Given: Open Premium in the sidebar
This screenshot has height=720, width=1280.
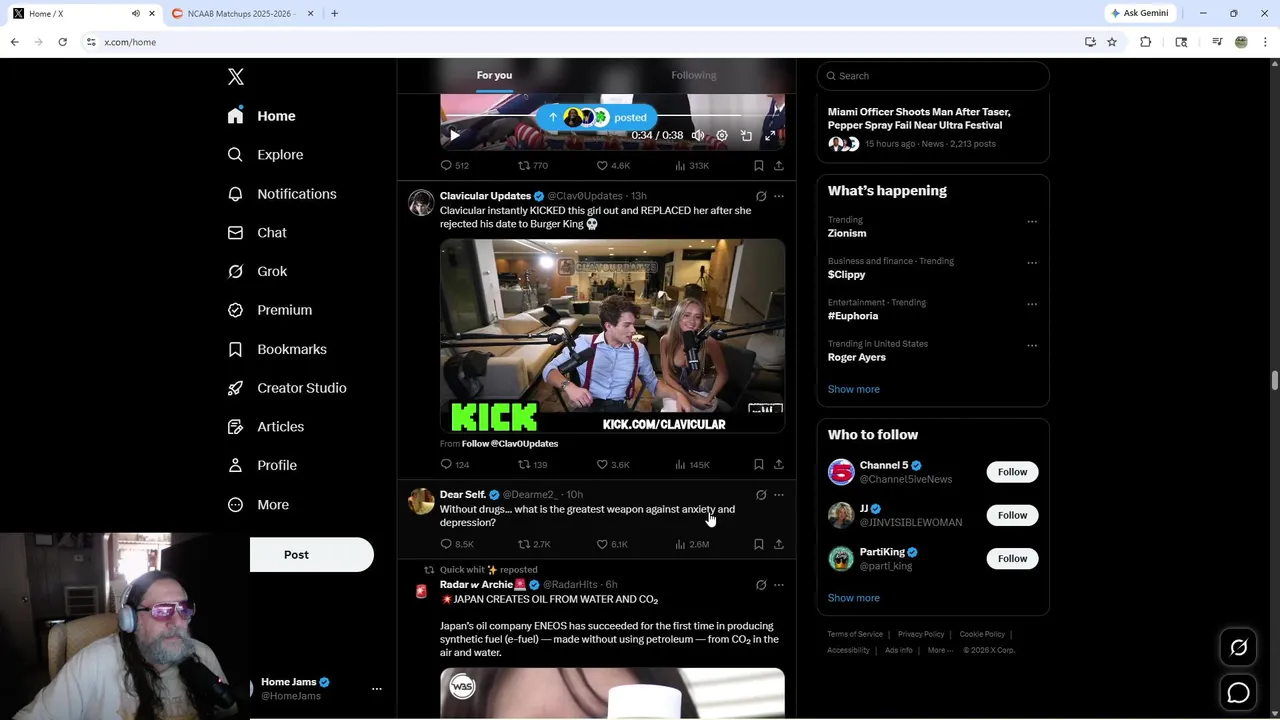Looking at the screenshot, I should tap(270, 310).
